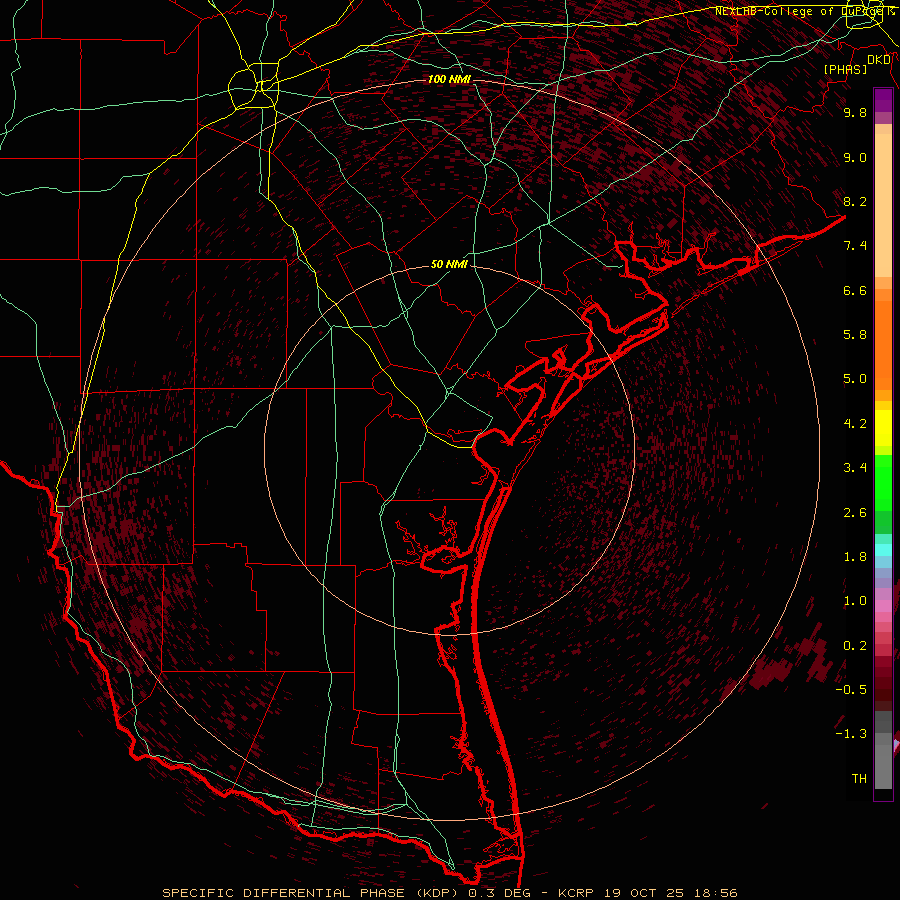This screenshot has width=900, height=900.
Task: Click the 9.0 legend scale label
Action: (x=855, y=157)
